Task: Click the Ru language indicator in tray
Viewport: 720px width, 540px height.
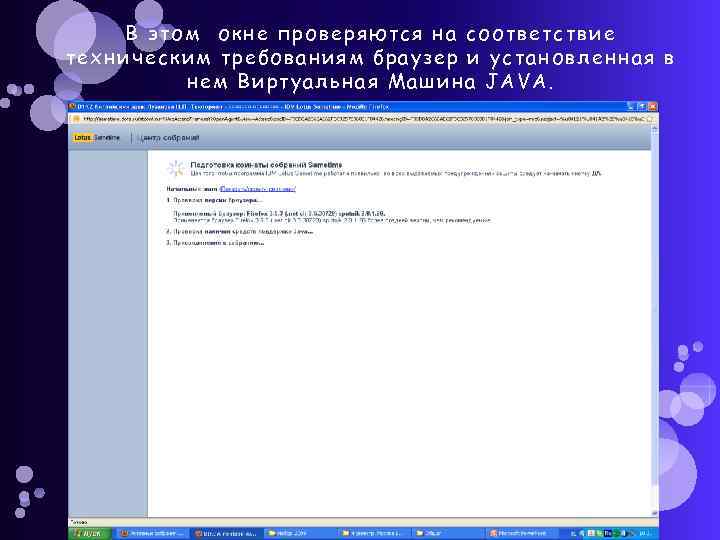Action: [x=608, y=534]
